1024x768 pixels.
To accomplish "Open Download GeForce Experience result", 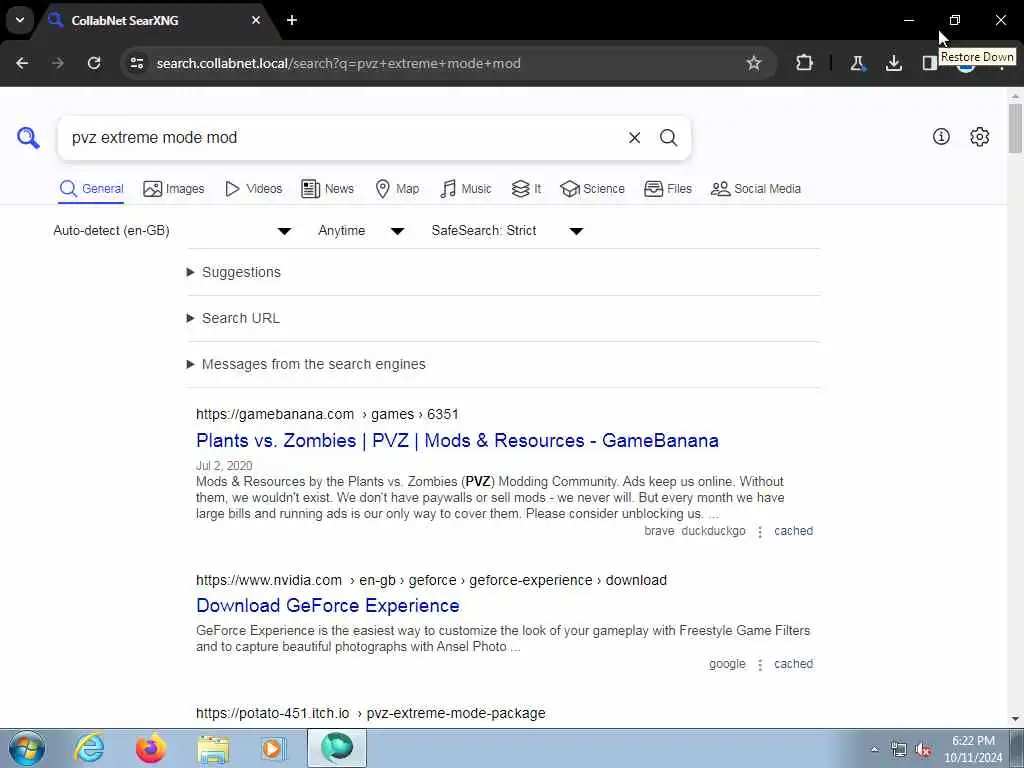I will tap(328, 605).
